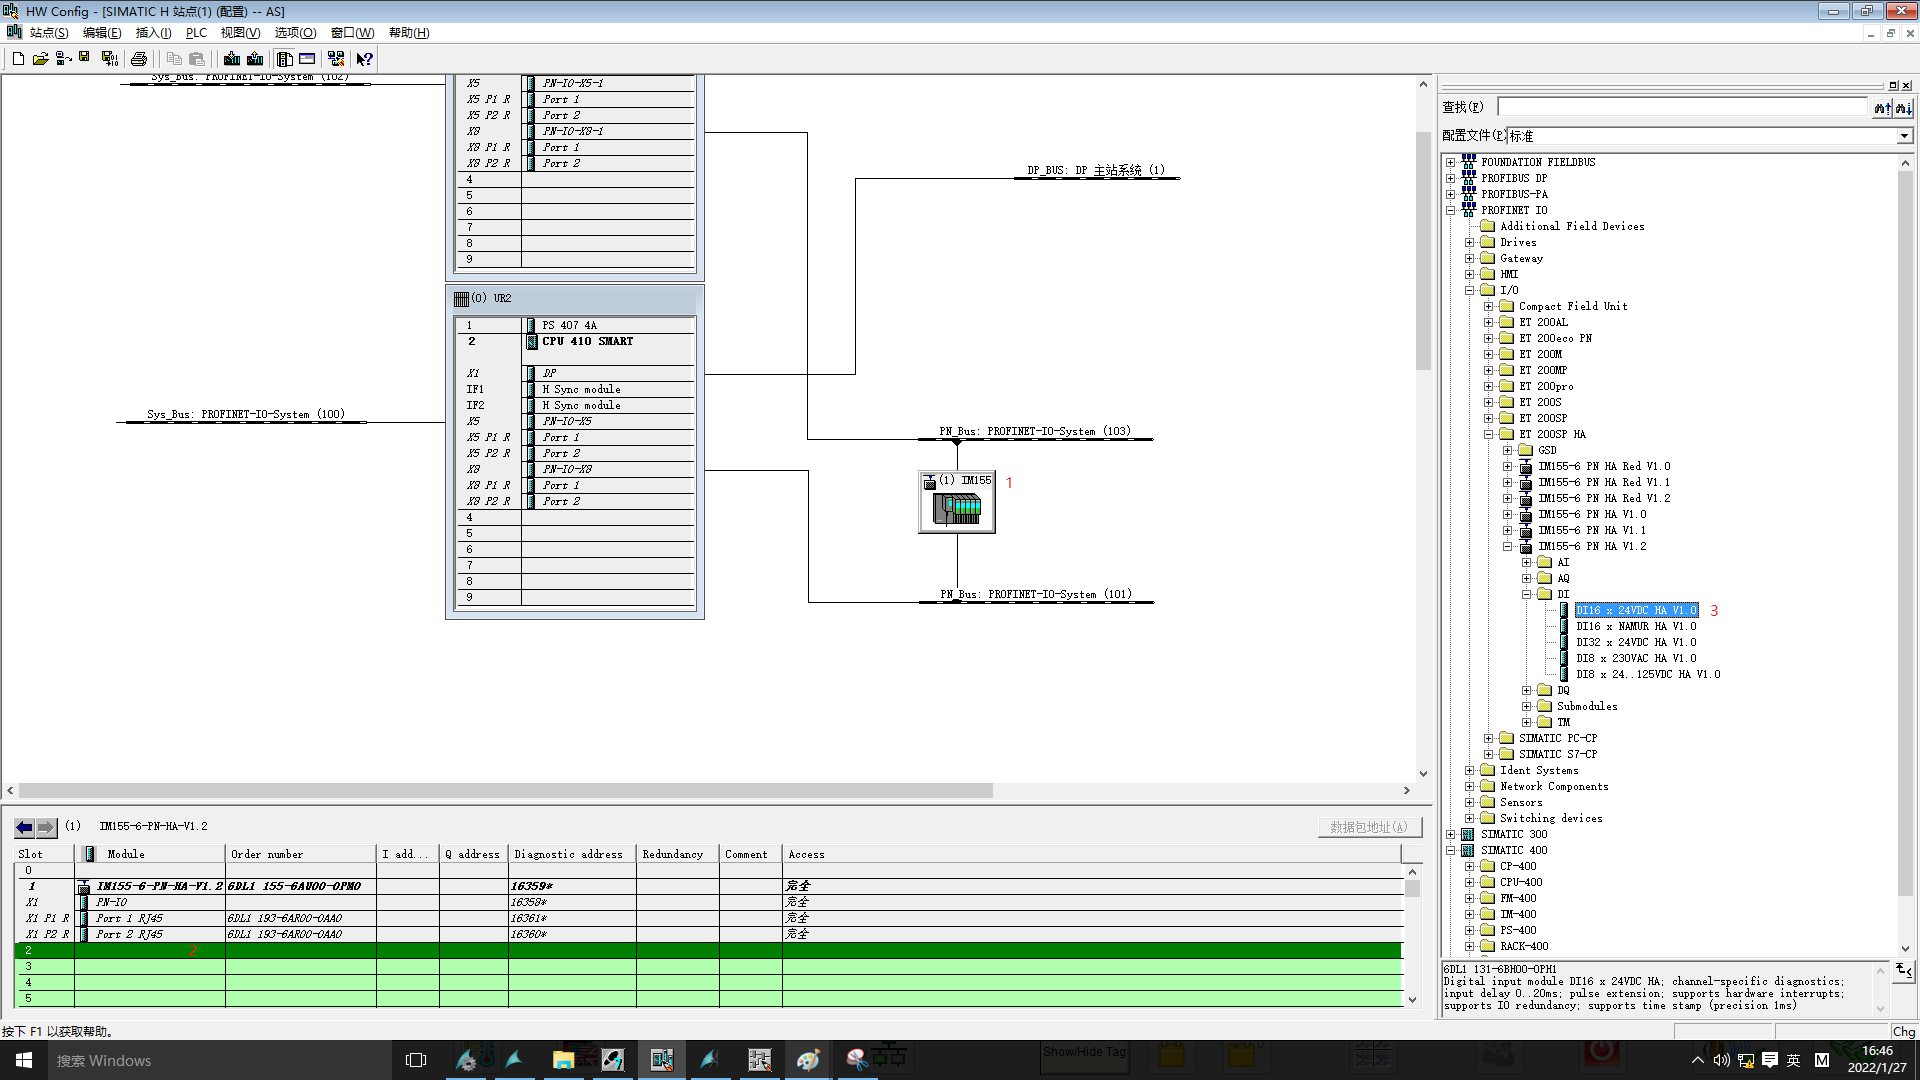Click the catalog search input field

[1682, 107]
